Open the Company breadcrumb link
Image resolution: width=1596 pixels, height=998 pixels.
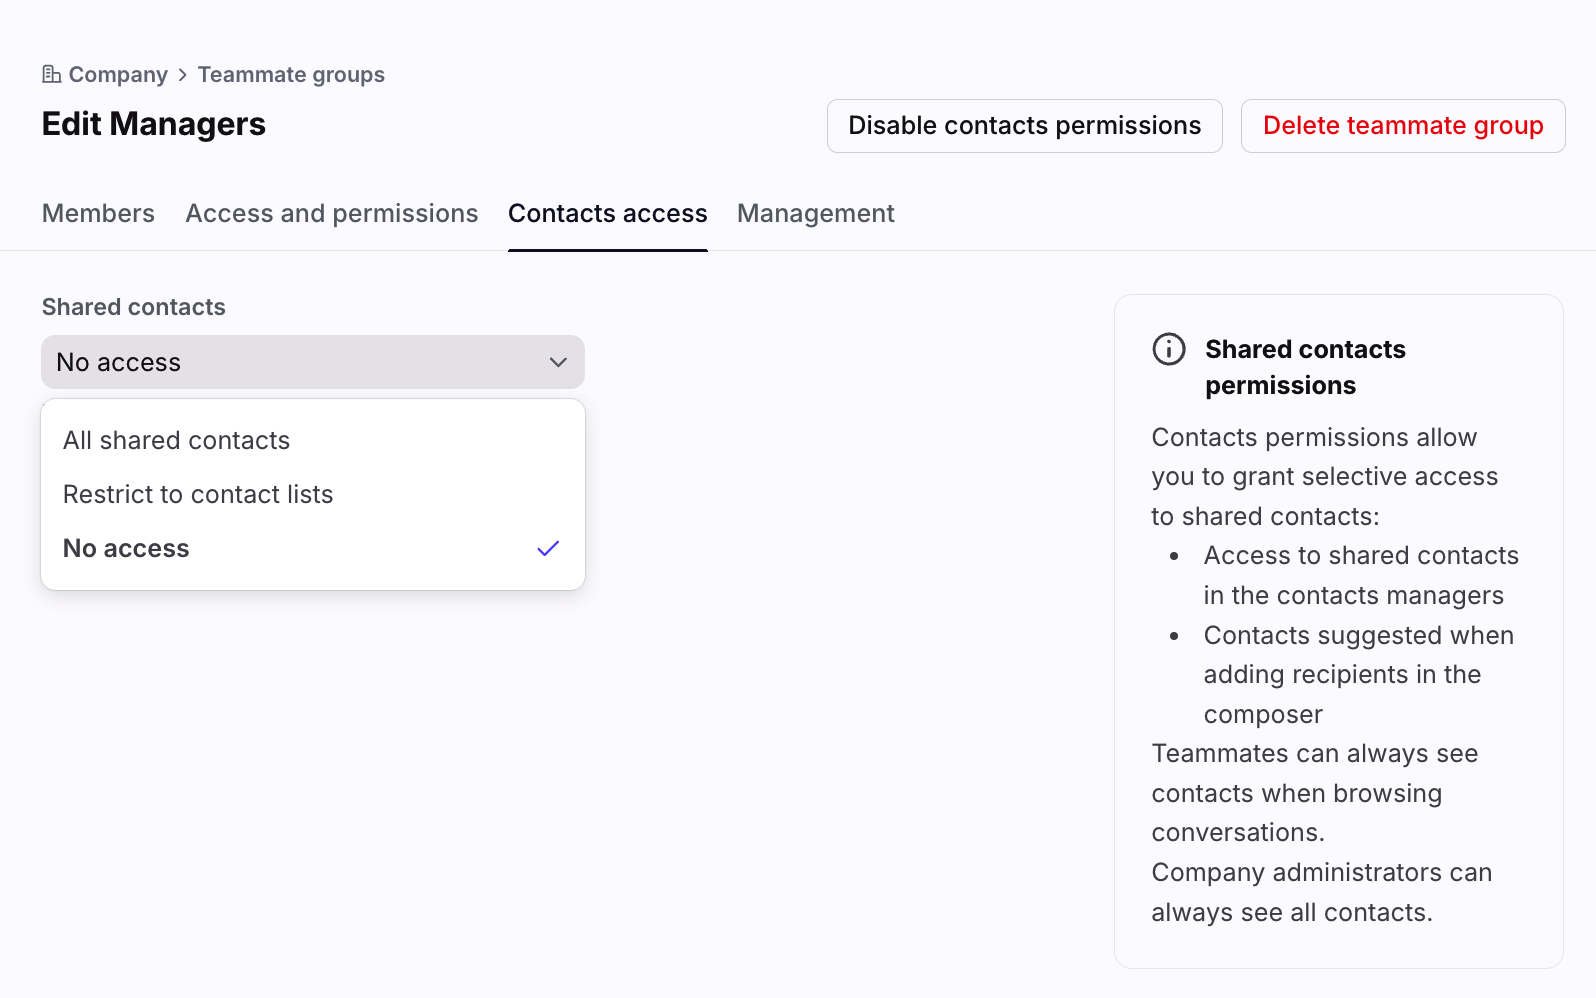tap(118, 75)
